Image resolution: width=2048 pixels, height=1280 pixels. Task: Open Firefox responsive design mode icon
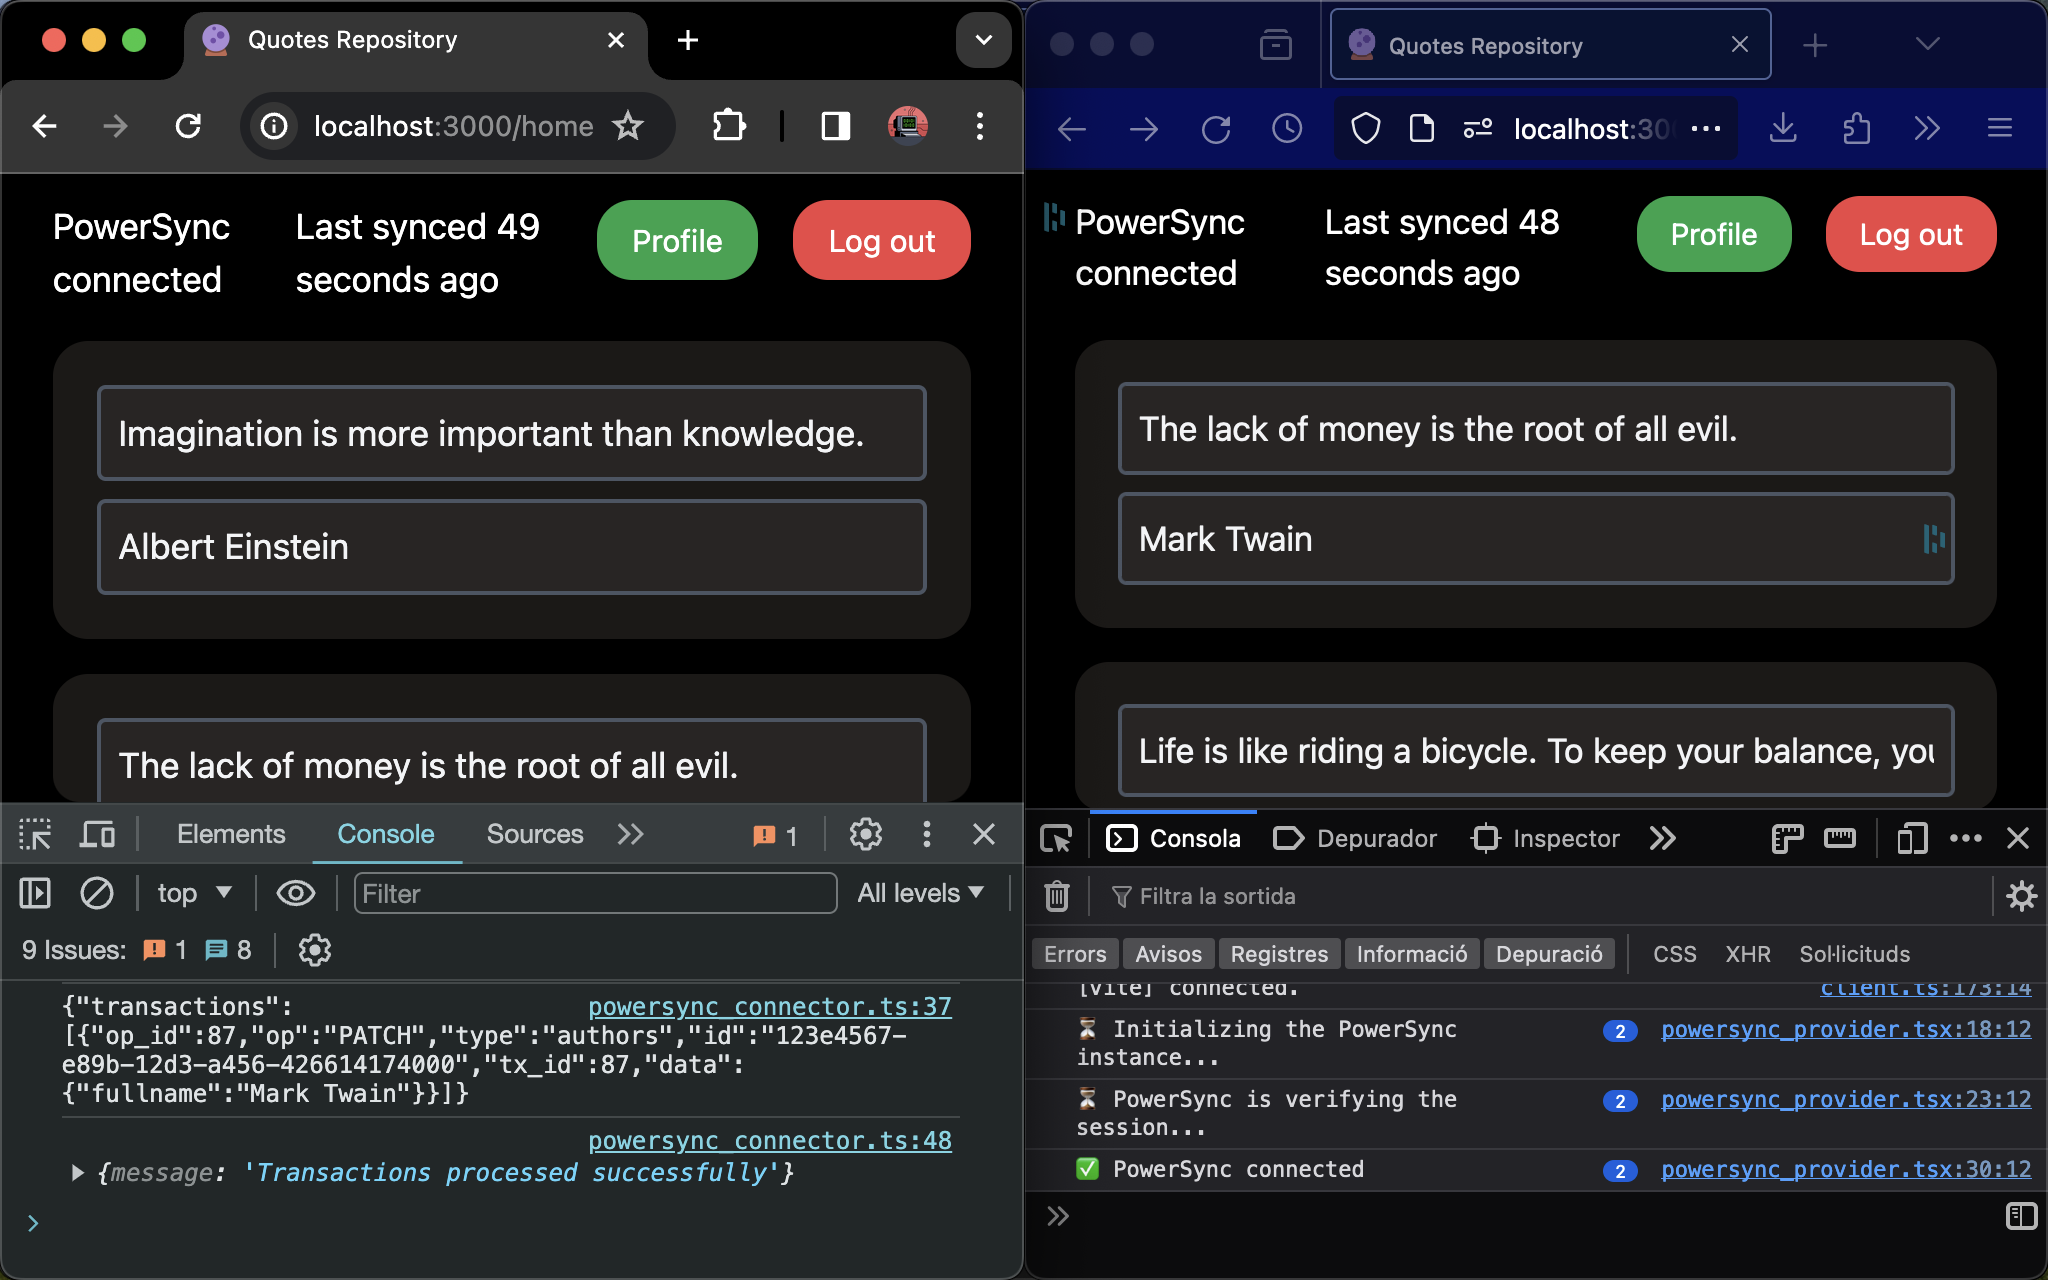coord(1911,838)
